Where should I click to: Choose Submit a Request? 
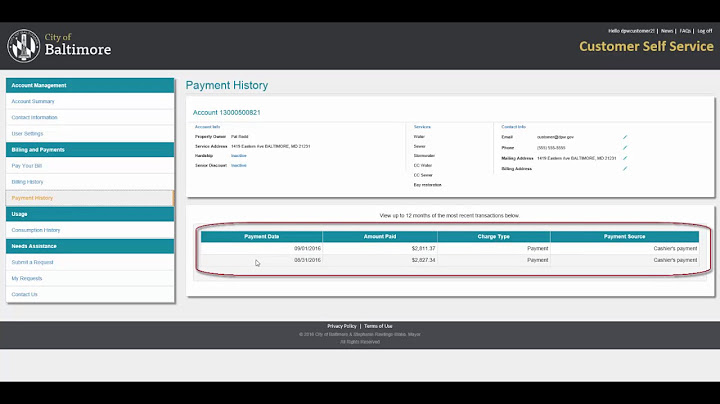pos(32,262)
